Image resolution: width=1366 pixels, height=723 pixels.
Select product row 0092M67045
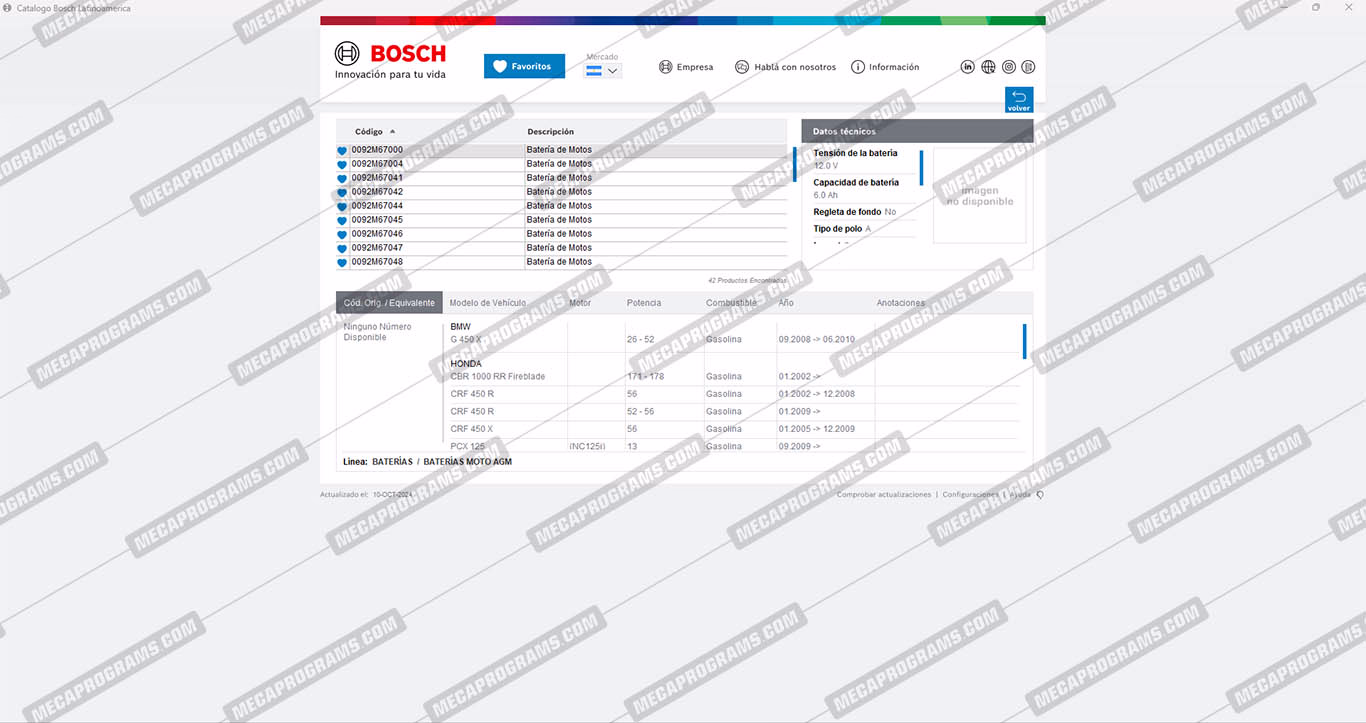click(x=377, y=220)
